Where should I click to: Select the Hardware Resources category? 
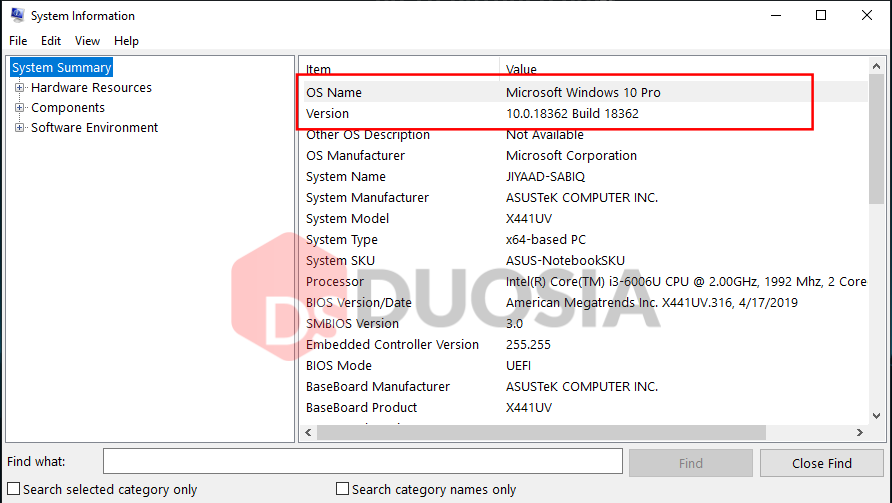pos(91,88)
